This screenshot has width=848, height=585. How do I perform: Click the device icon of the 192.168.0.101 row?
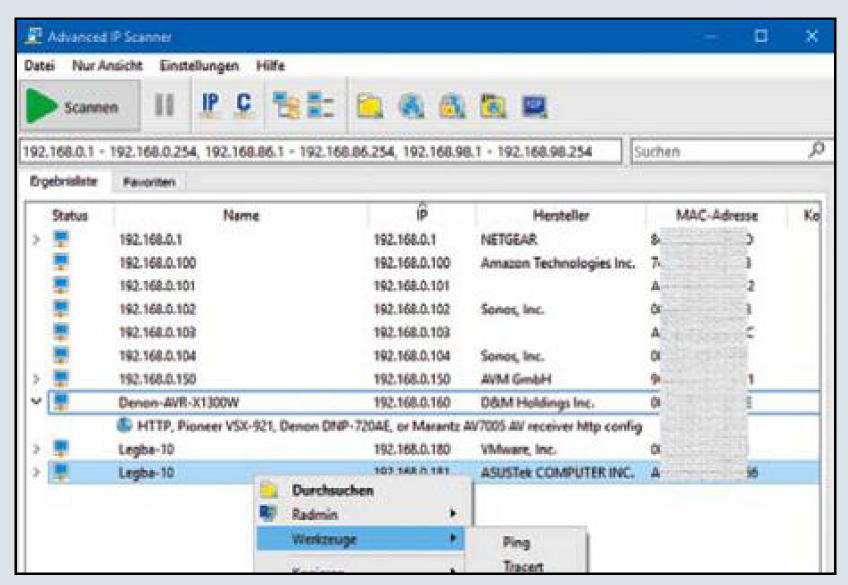61,285
